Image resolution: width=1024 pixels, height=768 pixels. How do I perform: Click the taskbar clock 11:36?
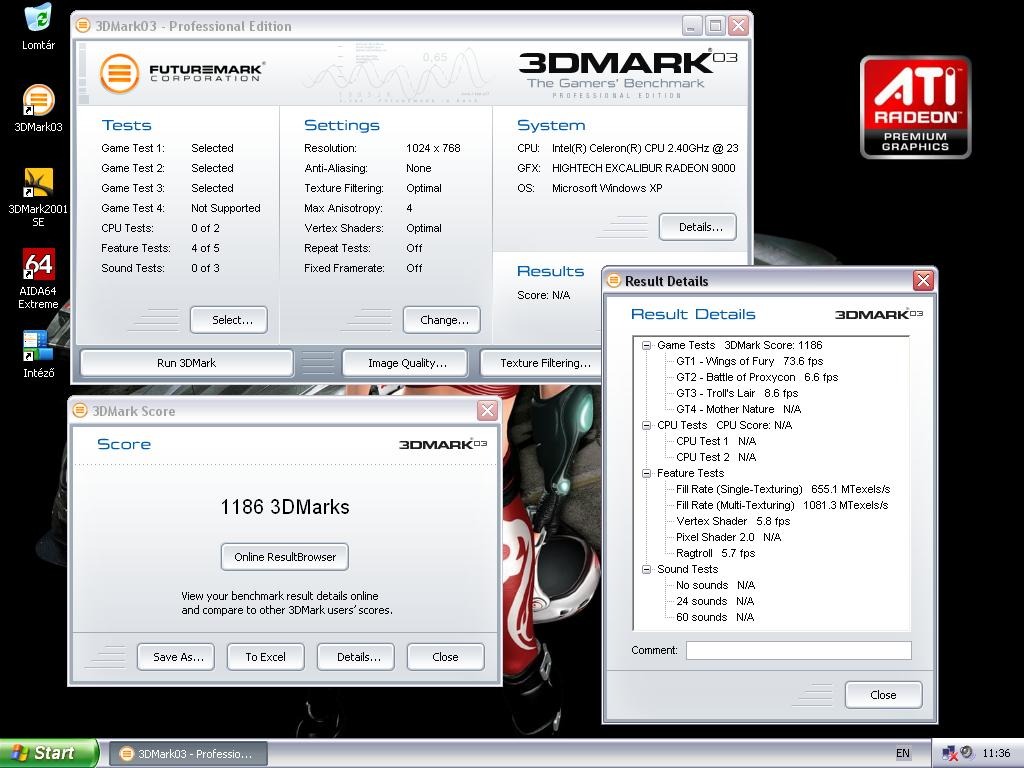pyautogui.click(x=996, y=753)
